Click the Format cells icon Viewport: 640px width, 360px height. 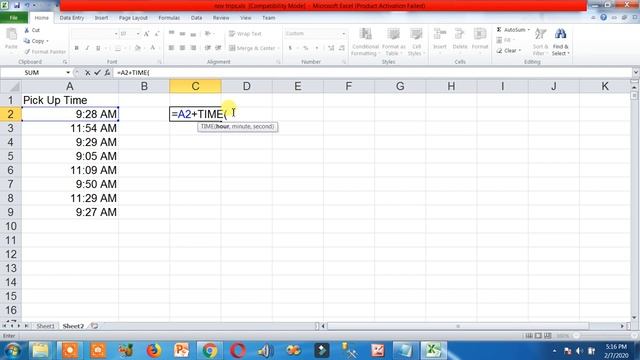(480, 34)
